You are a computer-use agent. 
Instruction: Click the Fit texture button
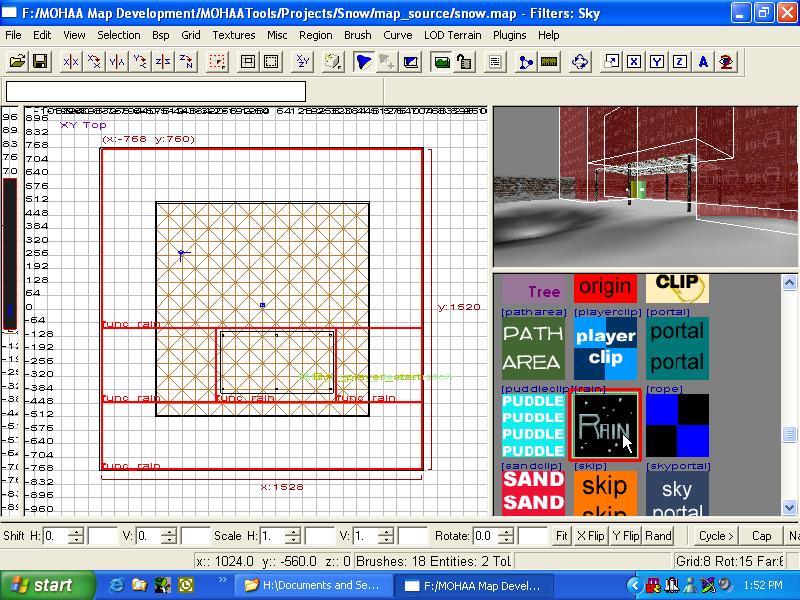click(562, 536)
